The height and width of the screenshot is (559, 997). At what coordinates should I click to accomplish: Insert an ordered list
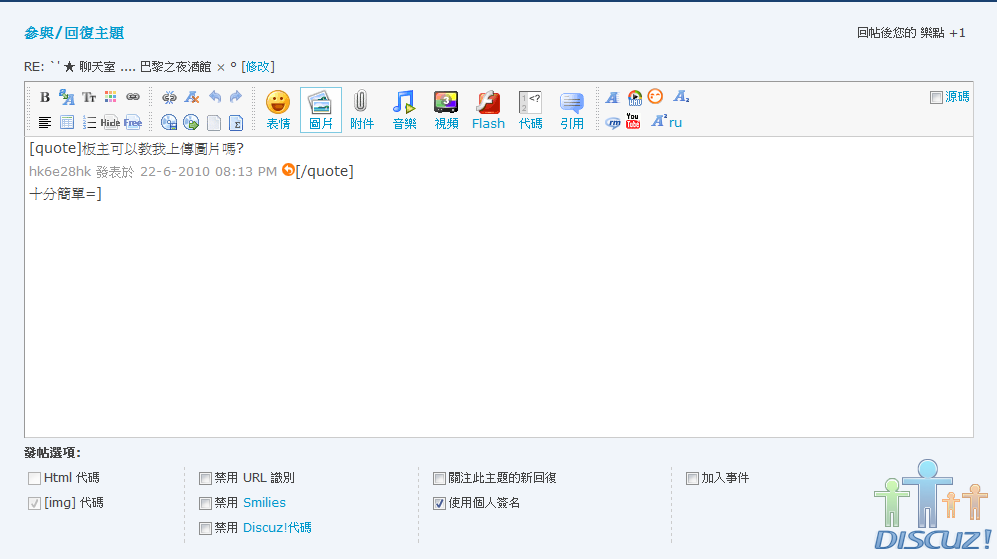(x=89, y=122)
